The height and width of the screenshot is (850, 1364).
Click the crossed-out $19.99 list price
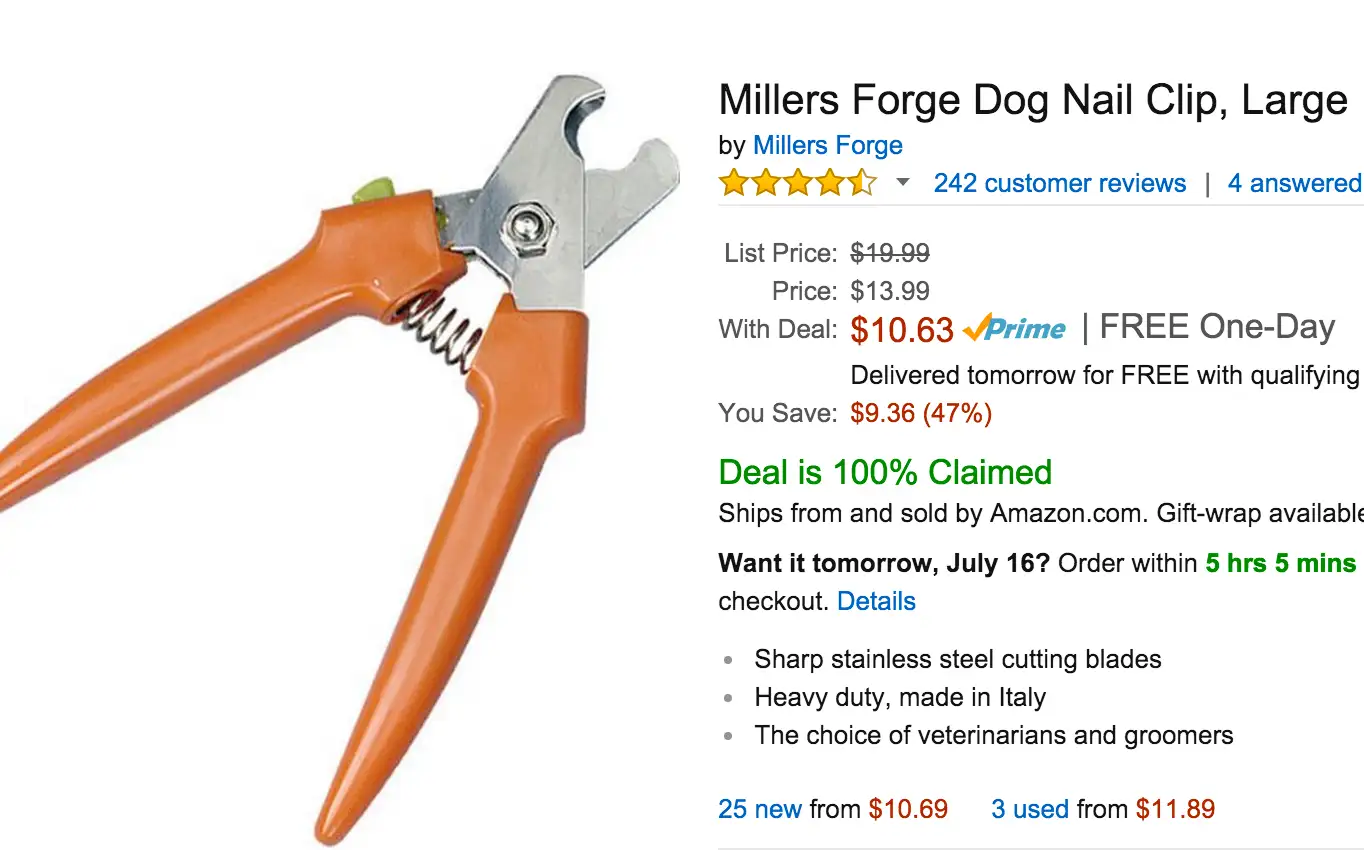(x=889, y=253)
